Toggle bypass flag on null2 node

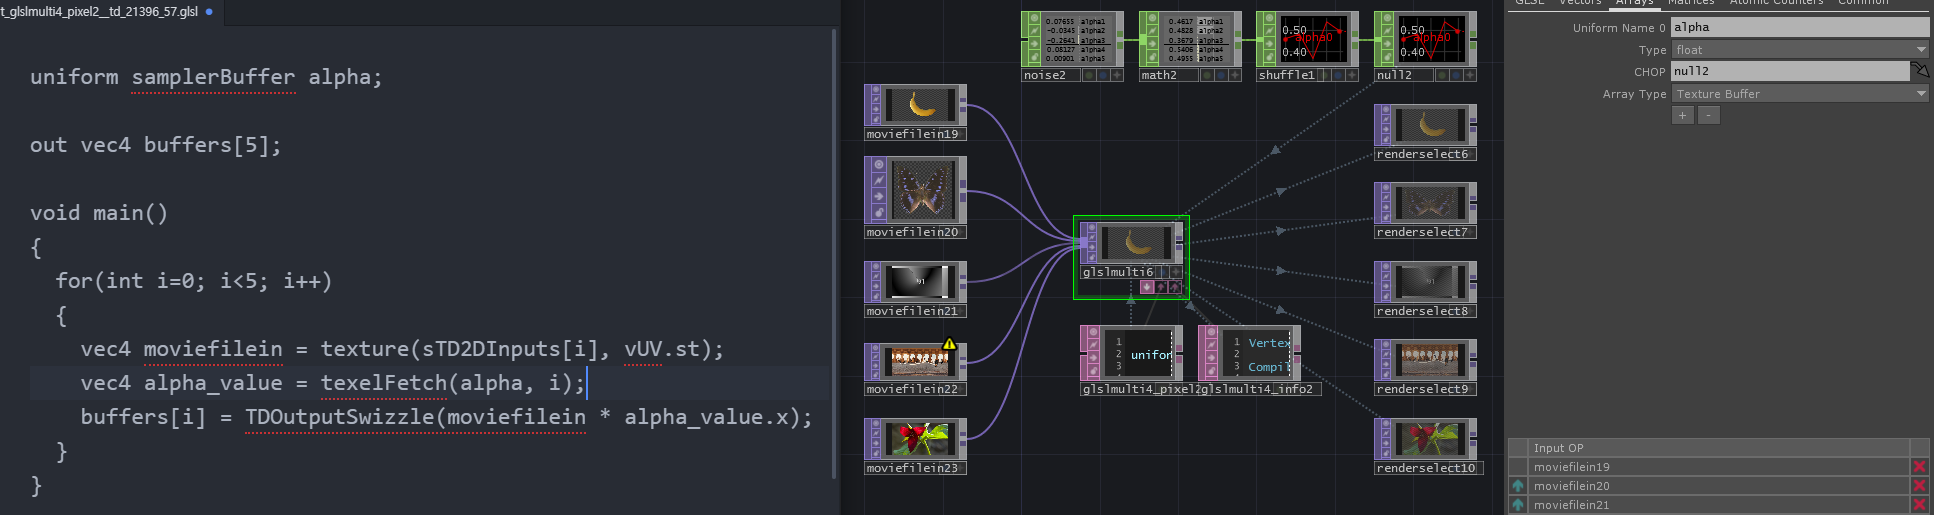[x=1387, y=44]
